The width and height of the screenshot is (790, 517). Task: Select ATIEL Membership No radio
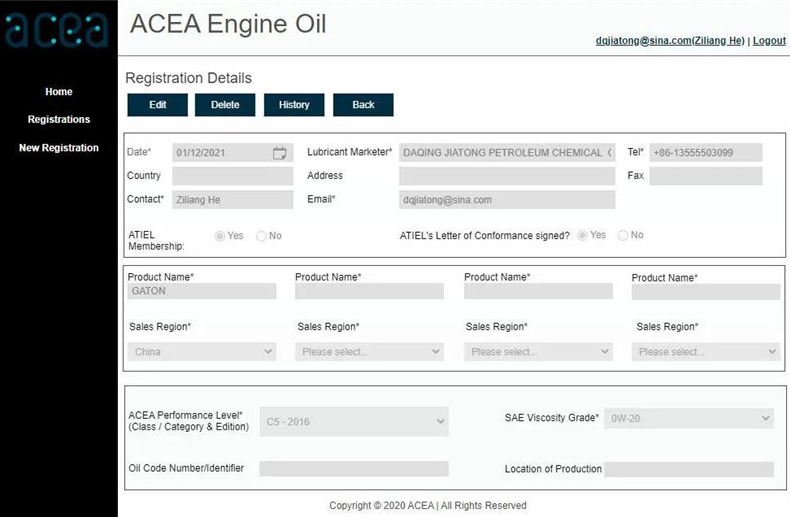point(261,236)
